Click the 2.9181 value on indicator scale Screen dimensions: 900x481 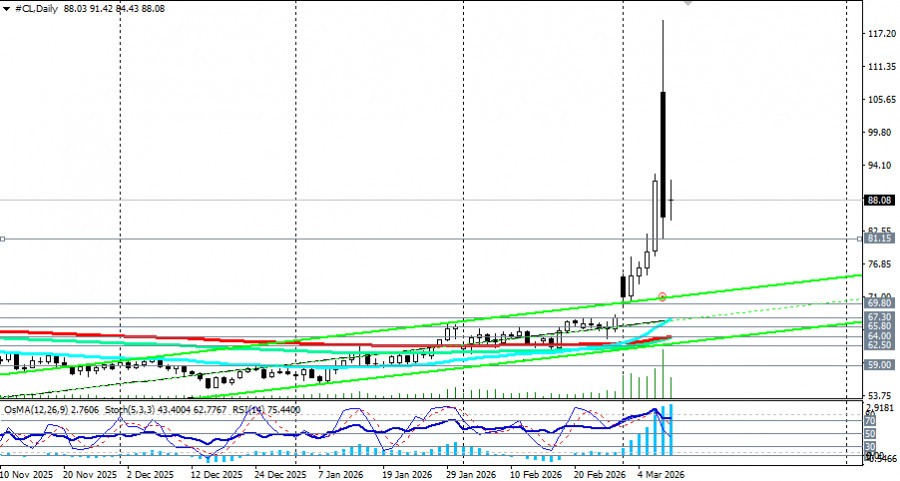click(x=879, y=407)
